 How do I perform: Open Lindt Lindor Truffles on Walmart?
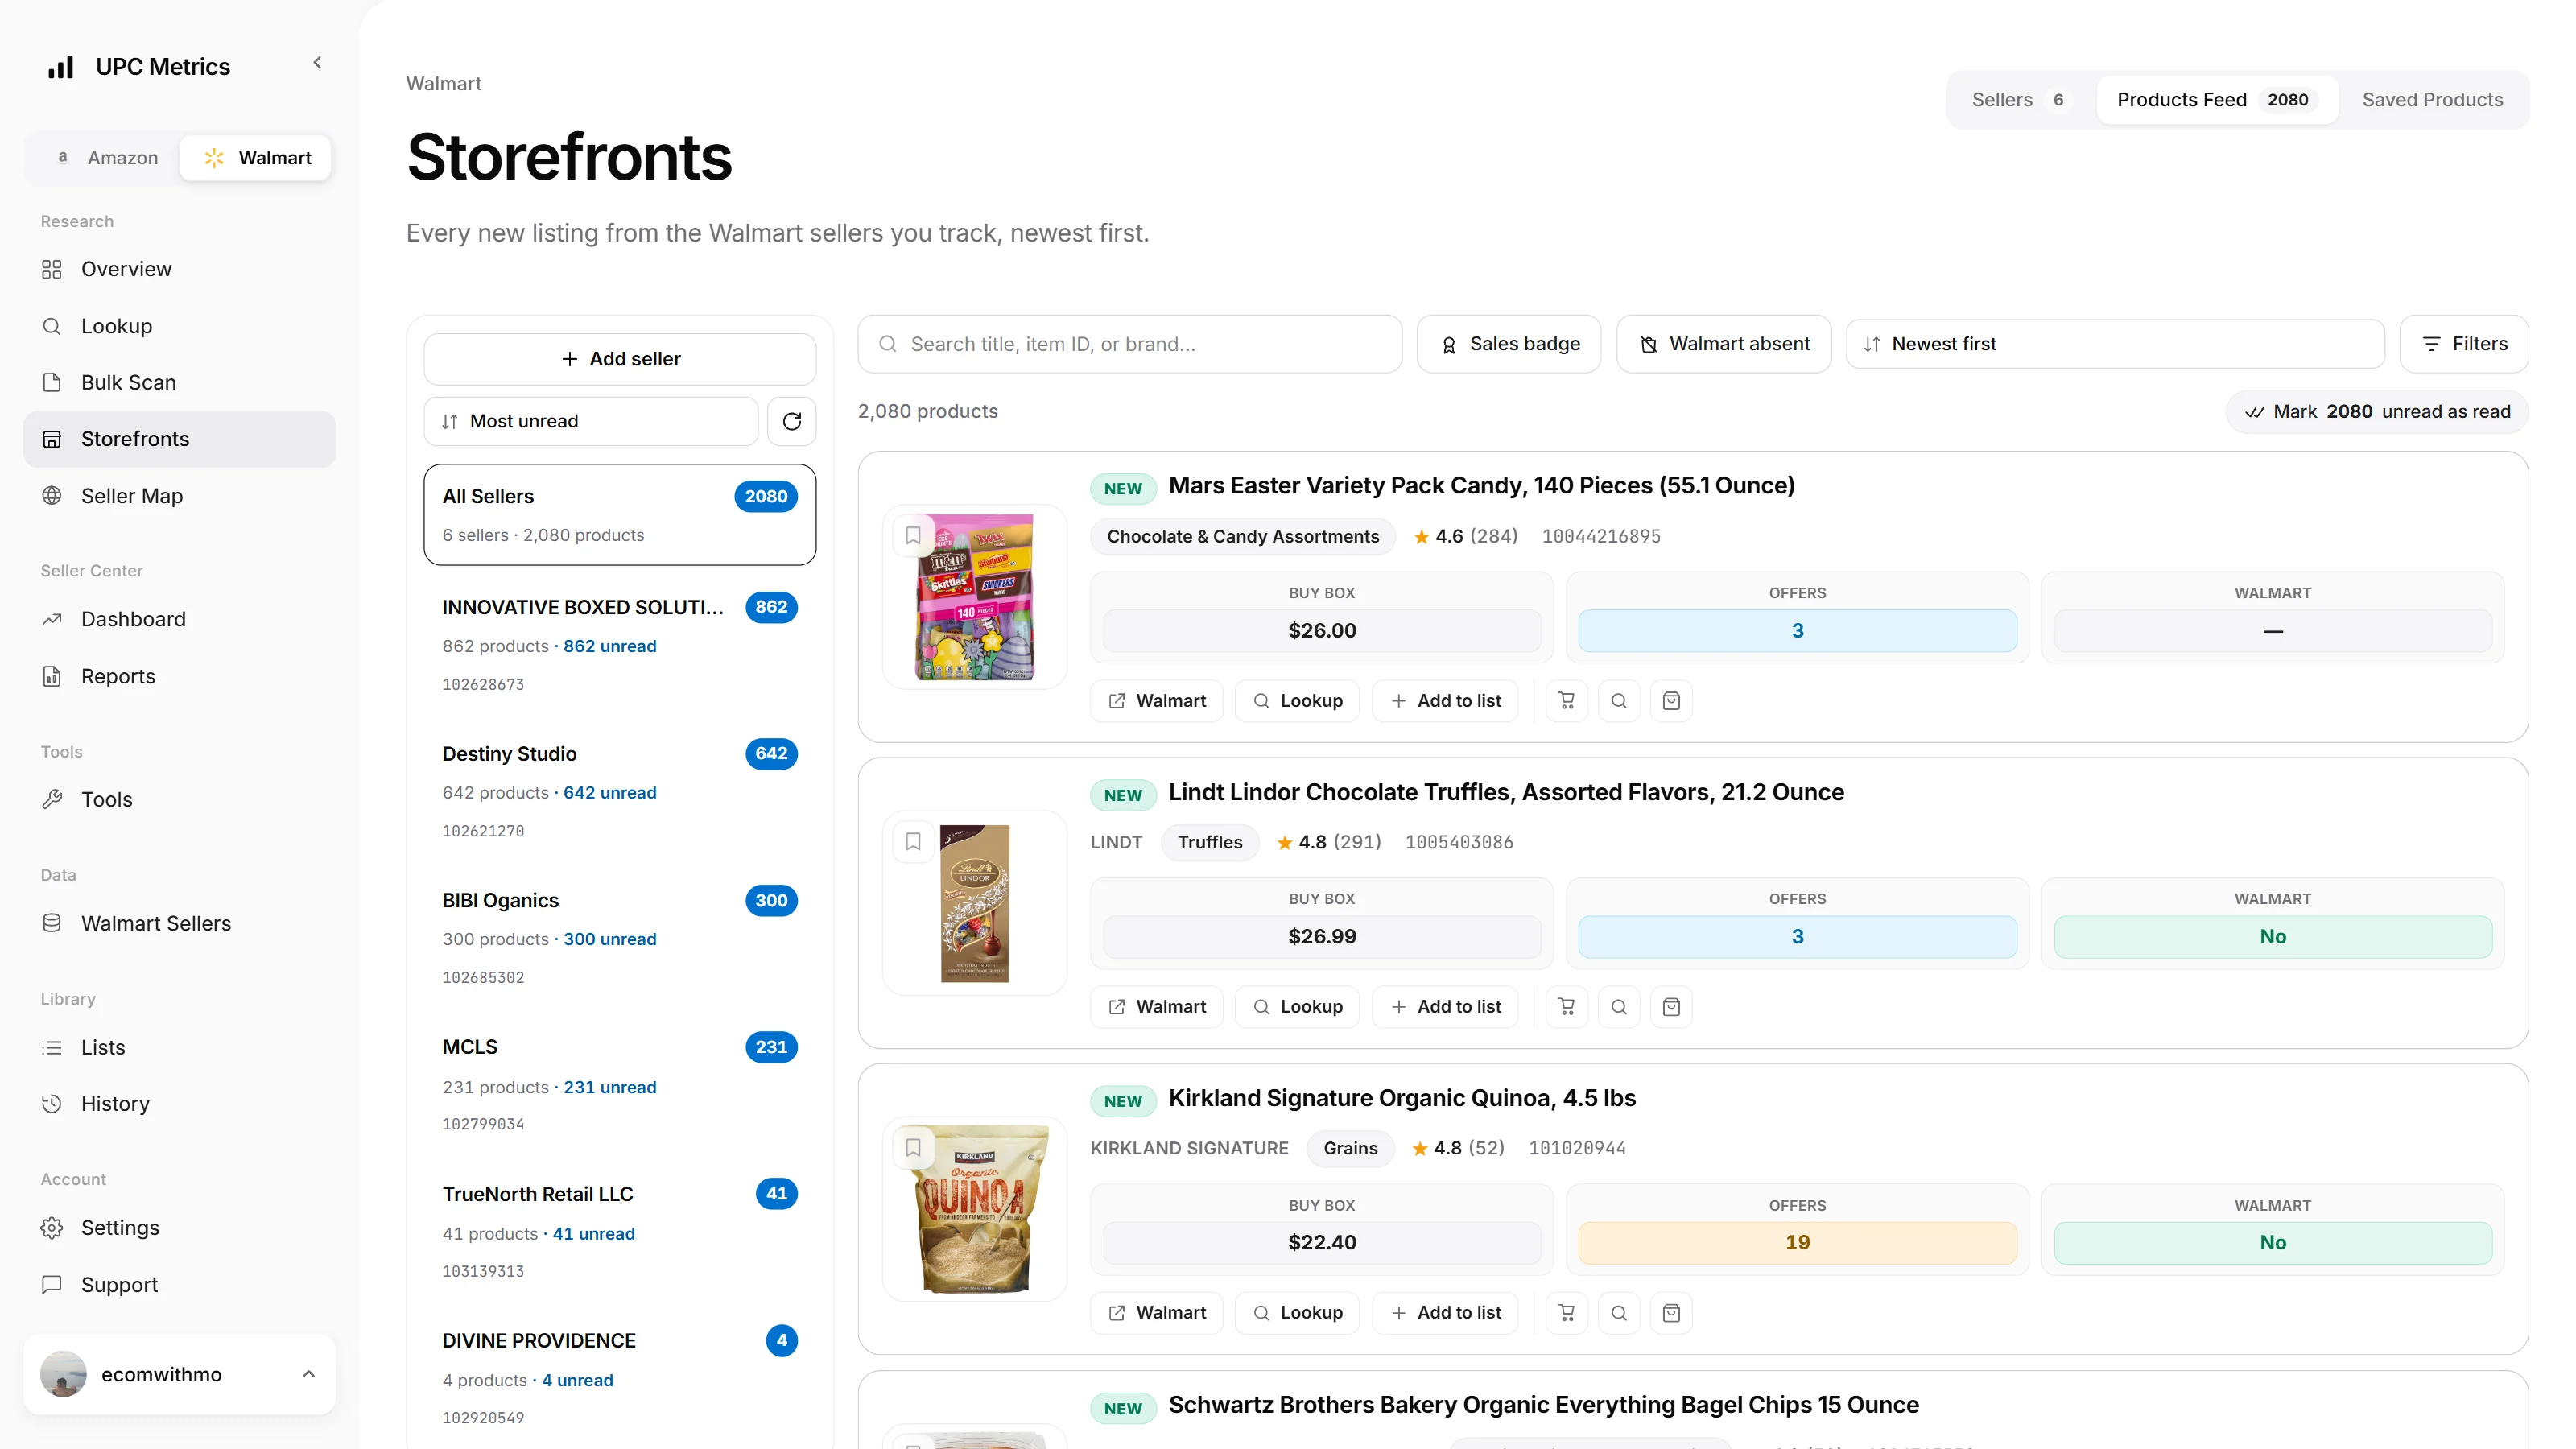tap(1157, 1007)
